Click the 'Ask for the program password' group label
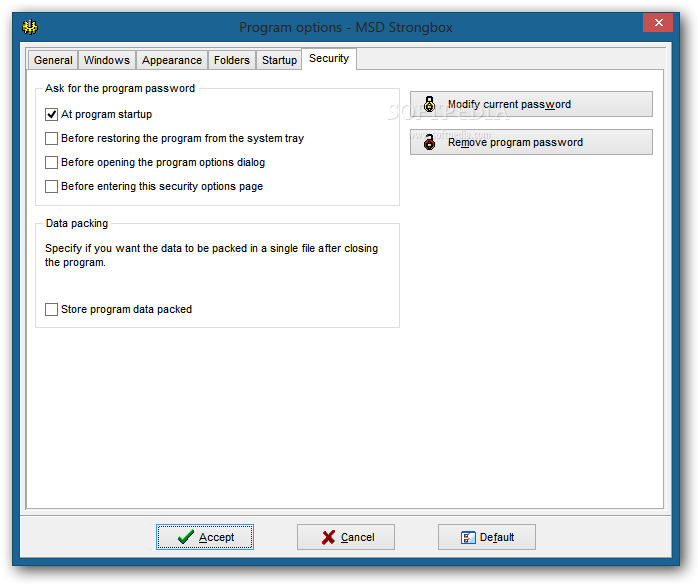 [120, 88]
